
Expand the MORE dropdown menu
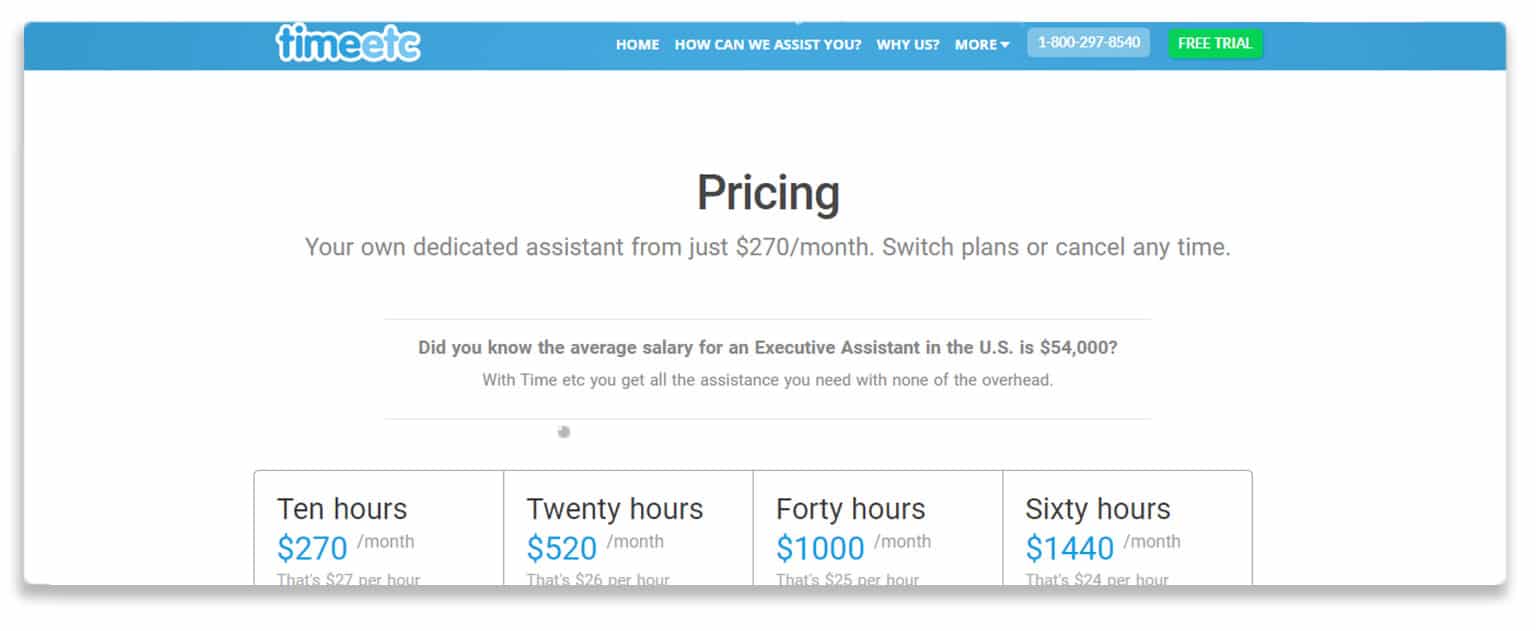point(982,45)
